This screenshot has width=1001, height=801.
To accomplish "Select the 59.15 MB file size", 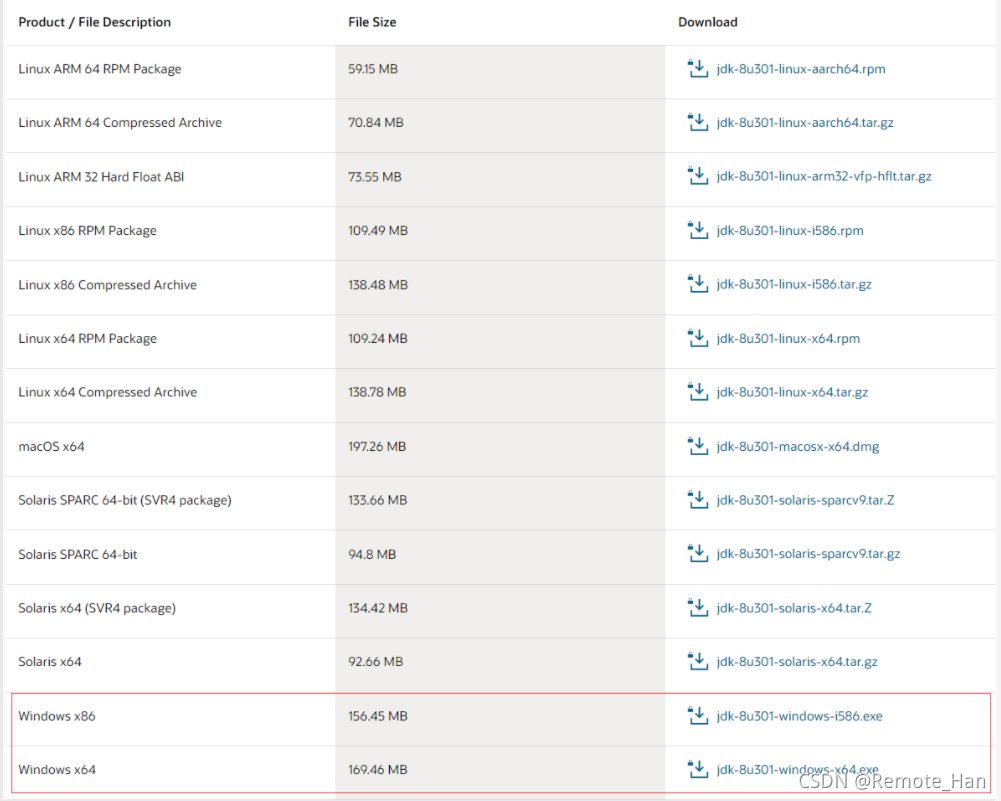I will 373,69.
